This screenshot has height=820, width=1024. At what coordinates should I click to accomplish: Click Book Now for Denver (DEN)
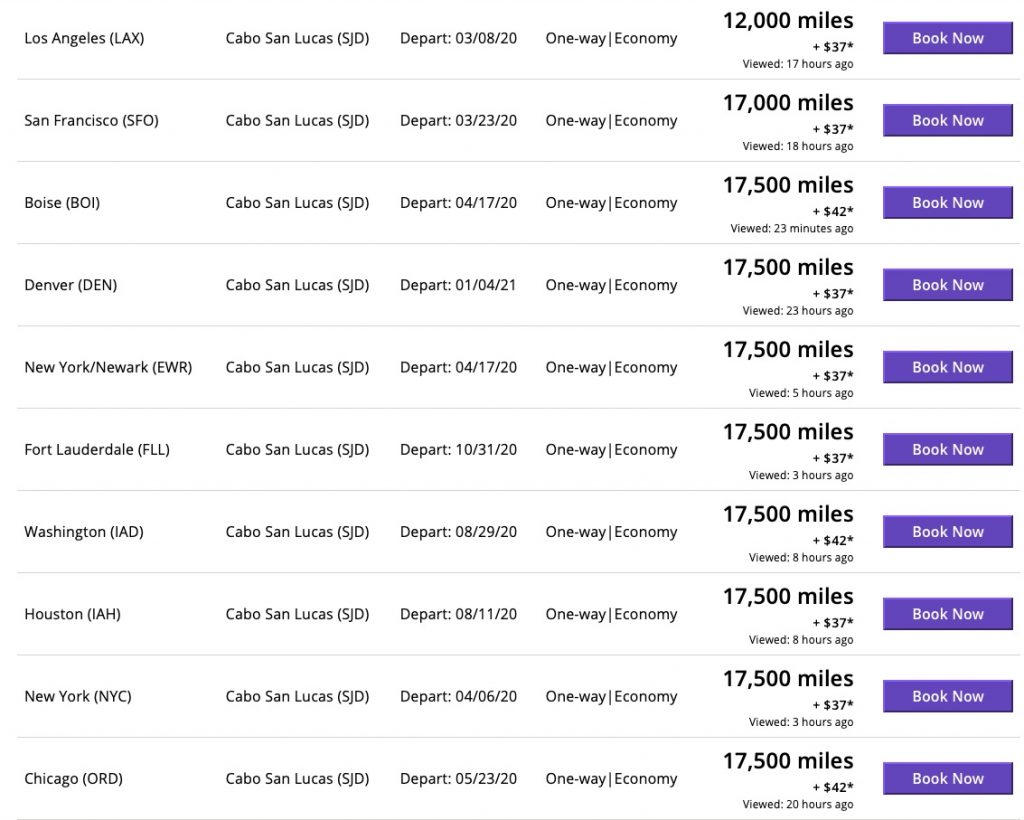(947, 285)
